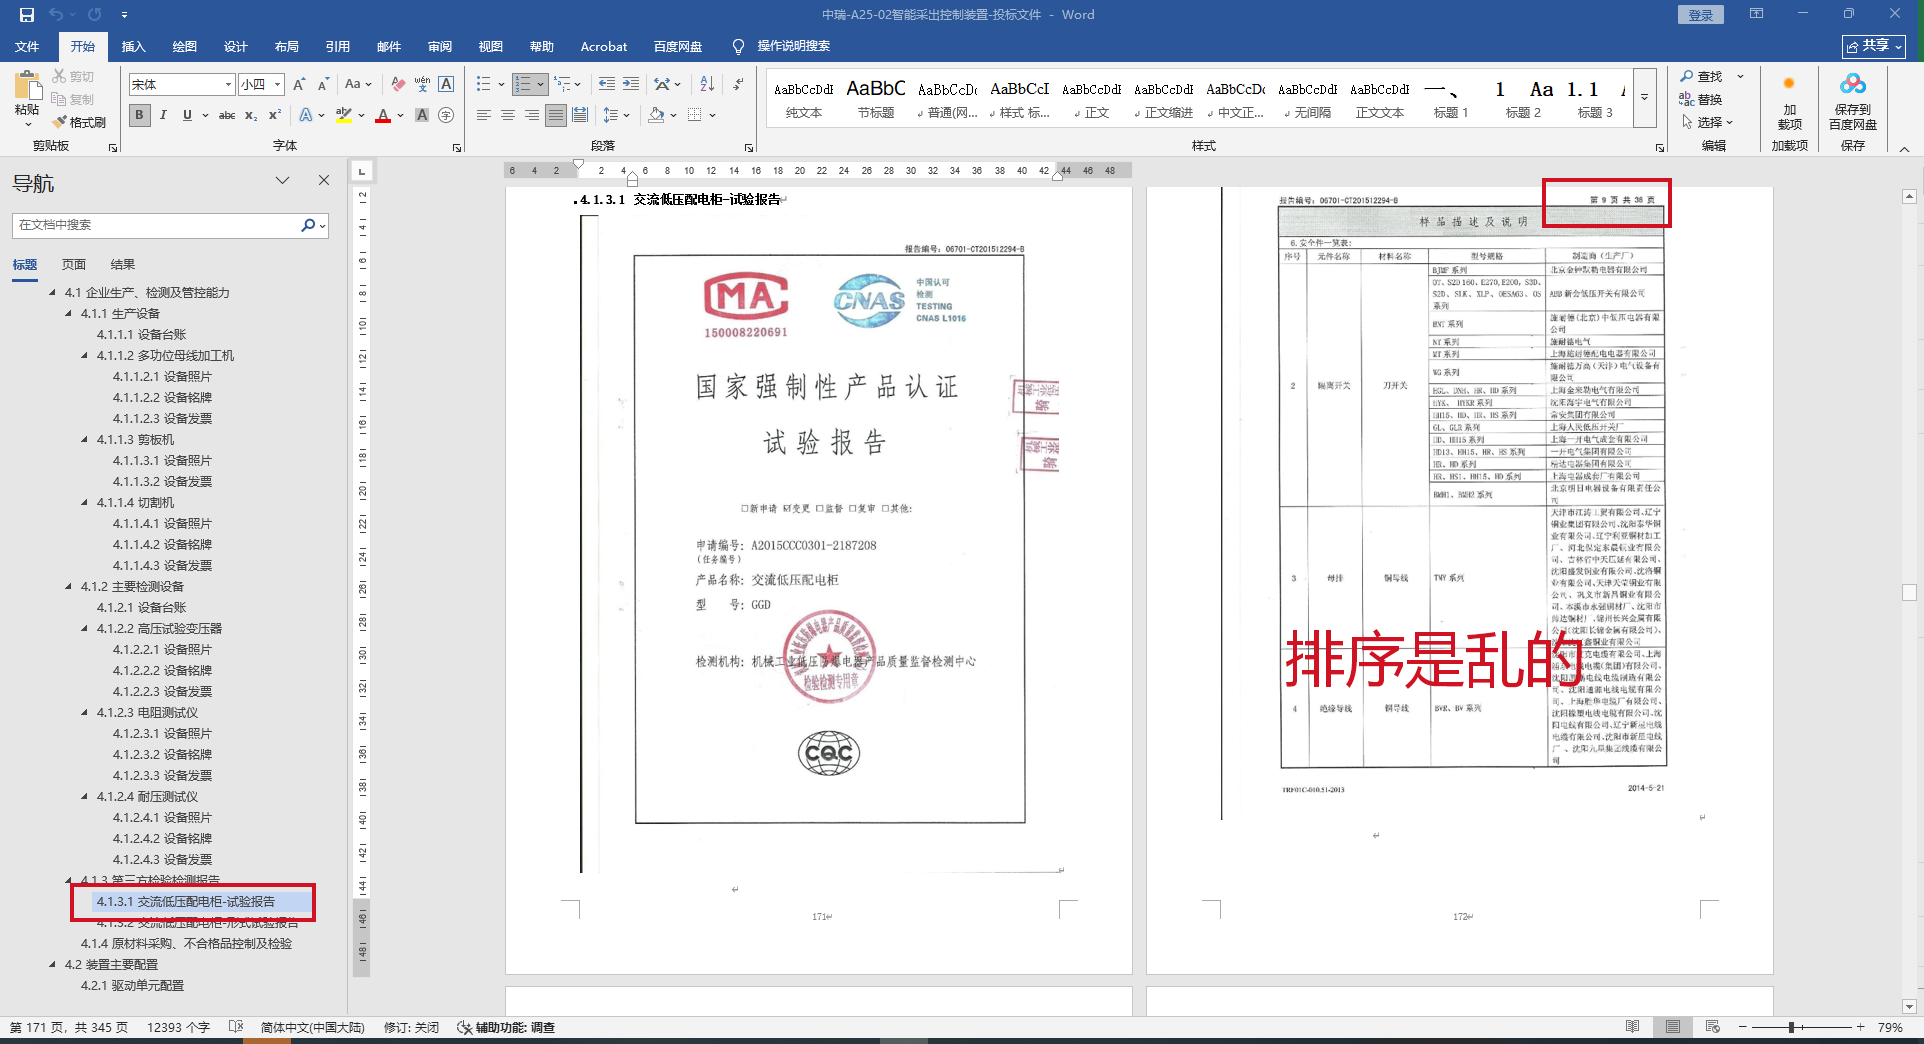Switch to the 插入 (Insert) tab
The height and width of the screenshot is (1044, 1924).
134,46
